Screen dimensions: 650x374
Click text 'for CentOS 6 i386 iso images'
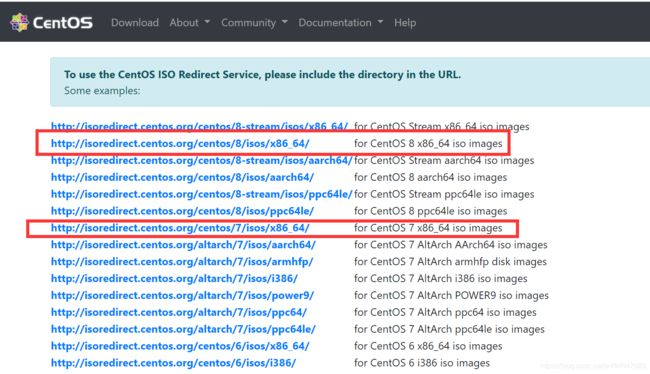pos(422,363)
